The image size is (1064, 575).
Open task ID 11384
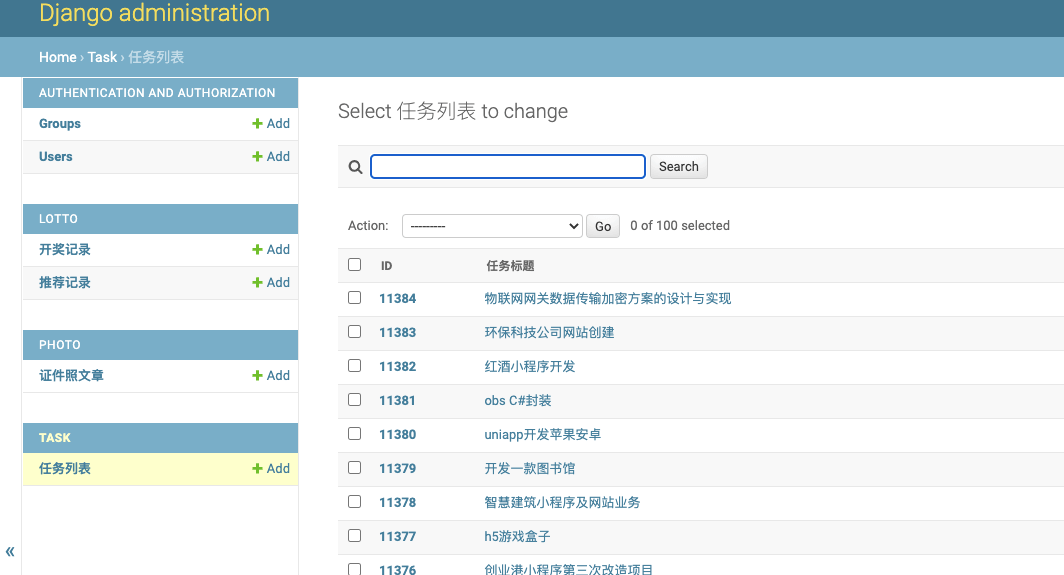point(398,299)
